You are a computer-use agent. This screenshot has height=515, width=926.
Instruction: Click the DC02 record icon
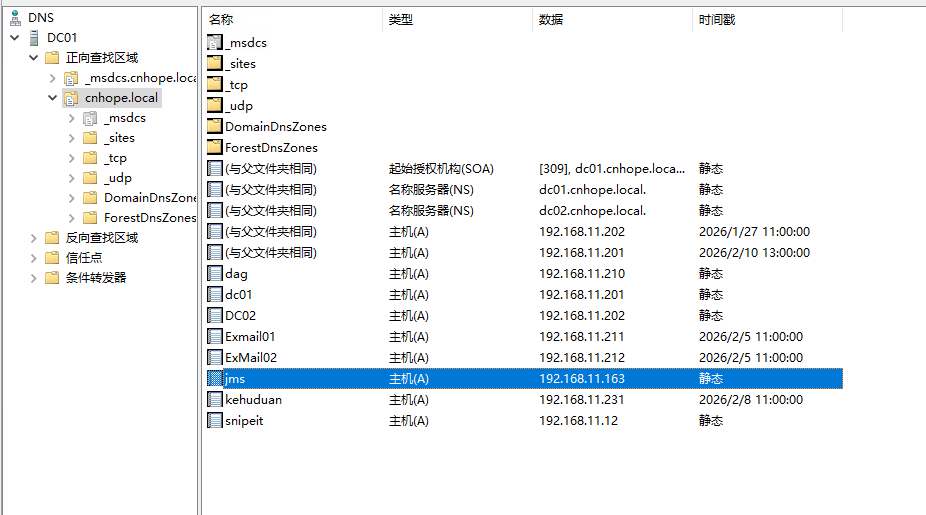click(x=215, y=315)
